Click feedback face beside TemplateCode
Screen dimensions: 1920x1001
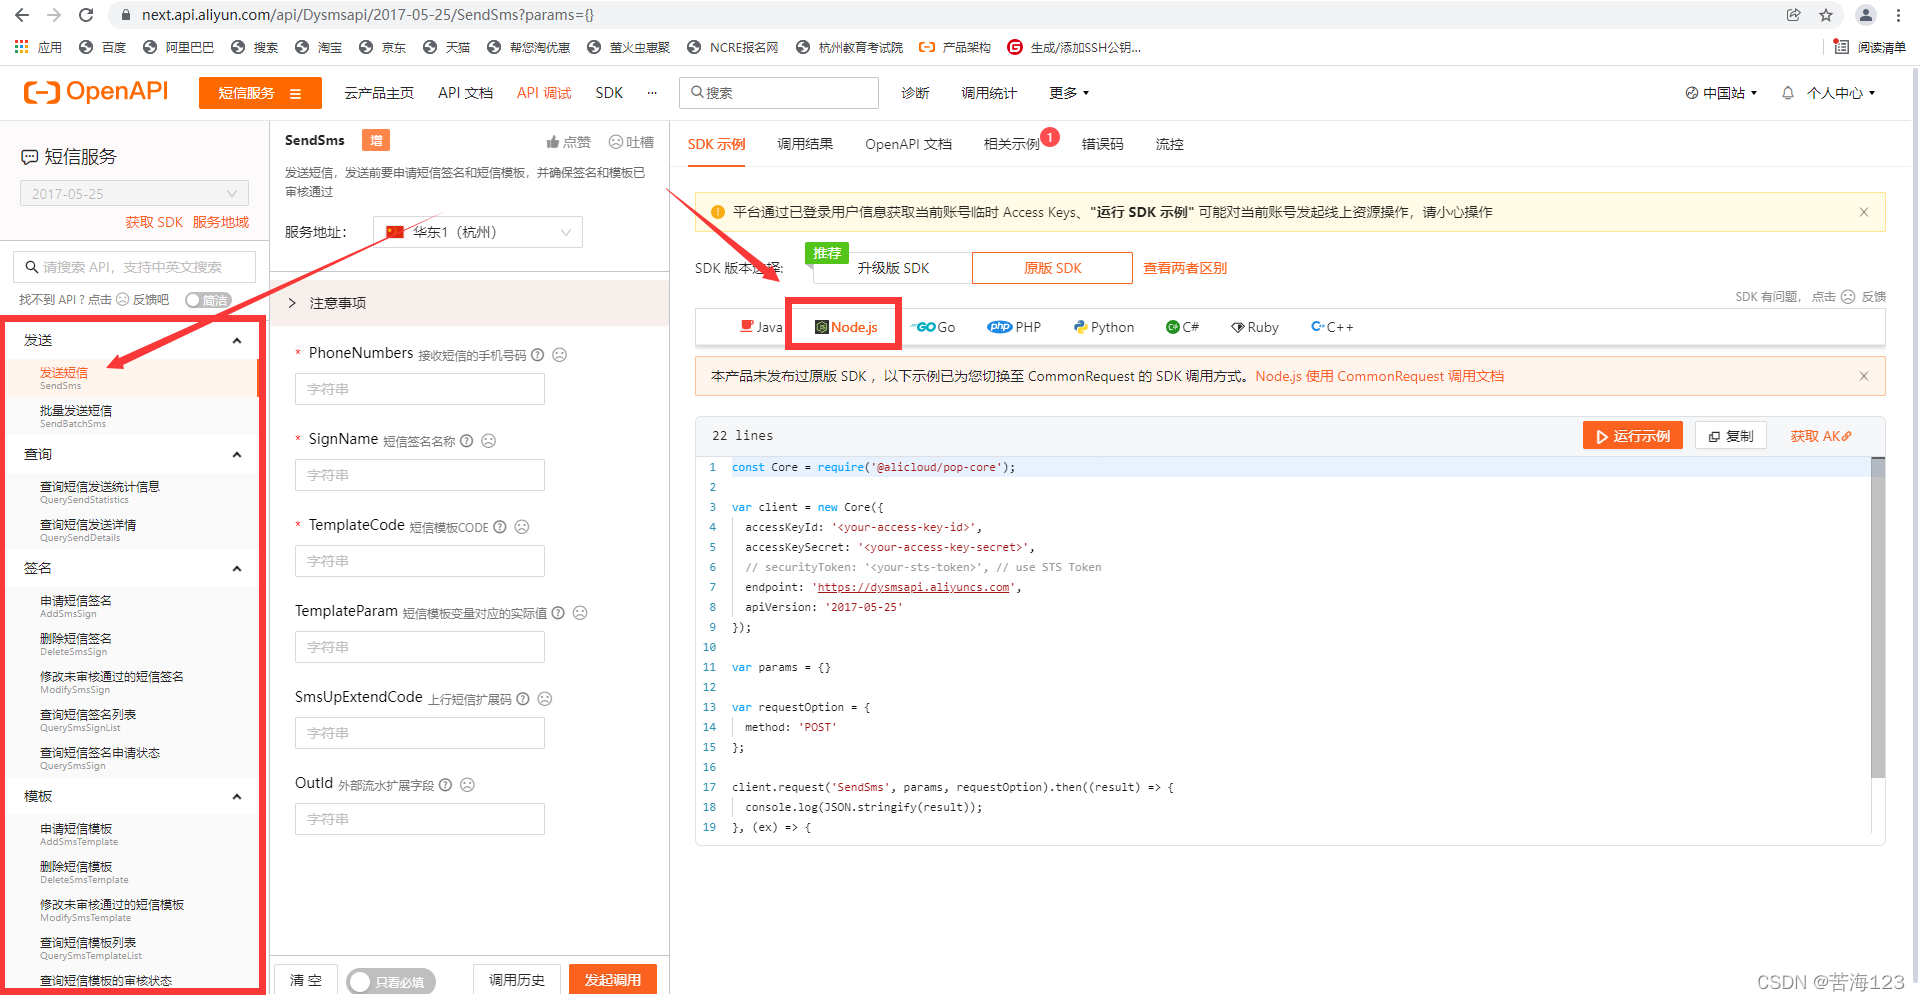[522, 527]
